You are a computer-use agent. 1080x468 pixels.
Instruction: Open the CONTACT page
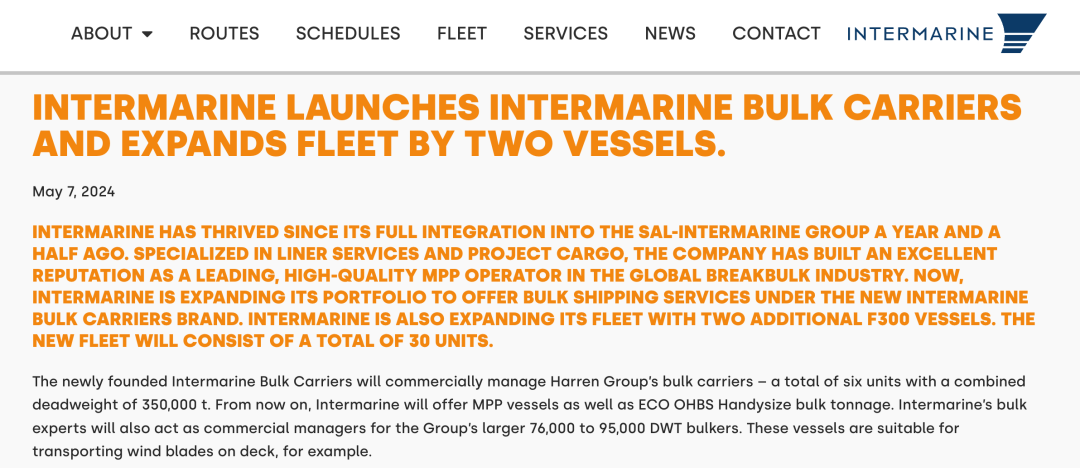776,33
